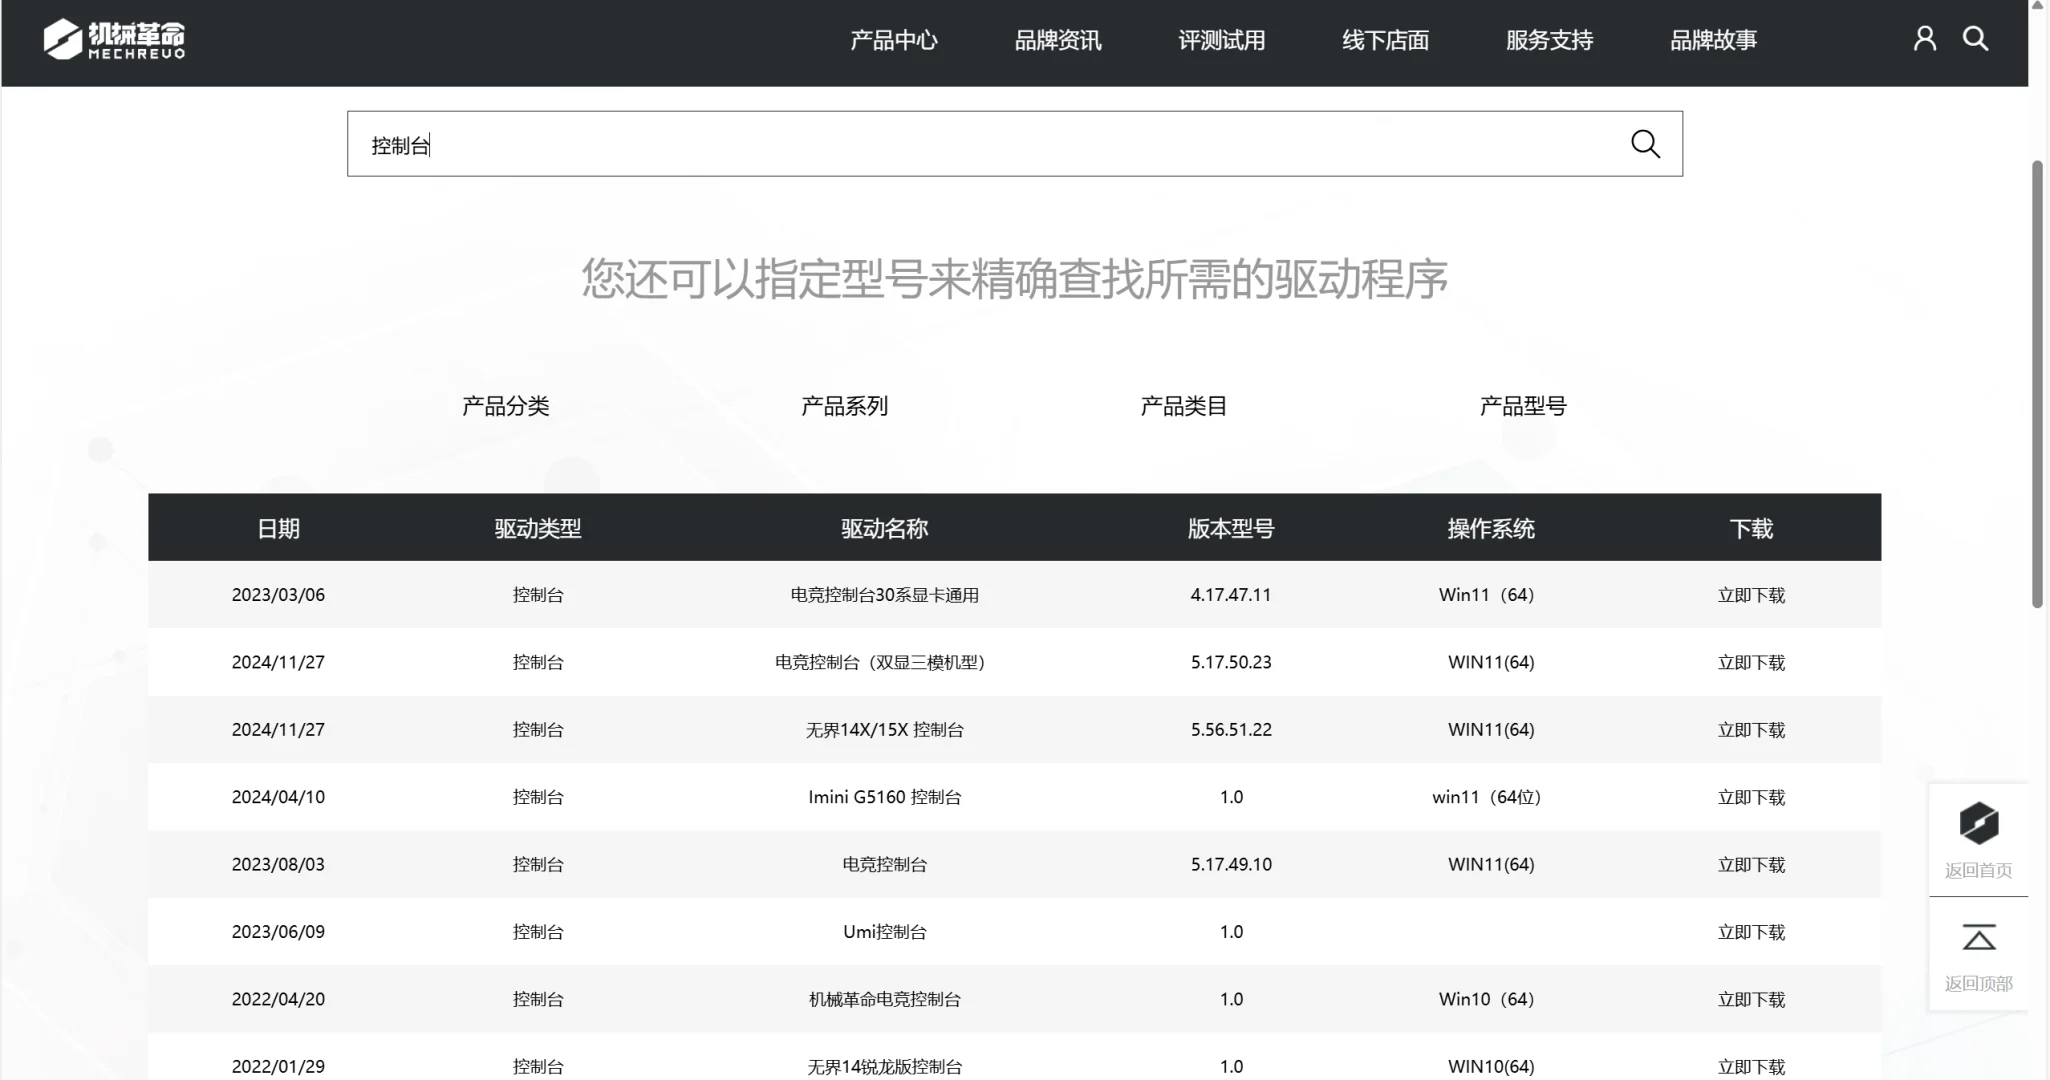Download 无界14锐龙版控制台 driver
The width and height of the screenshot is (2050, 1080).
pyautogui.click(x=1751, y=1066)
